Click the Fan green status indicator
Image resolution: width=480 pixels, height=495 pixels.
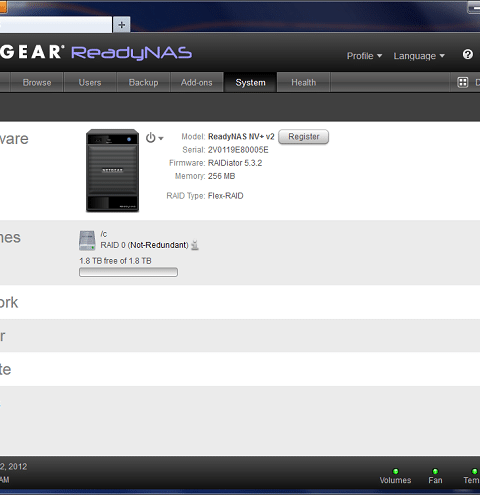pos(435,471)
